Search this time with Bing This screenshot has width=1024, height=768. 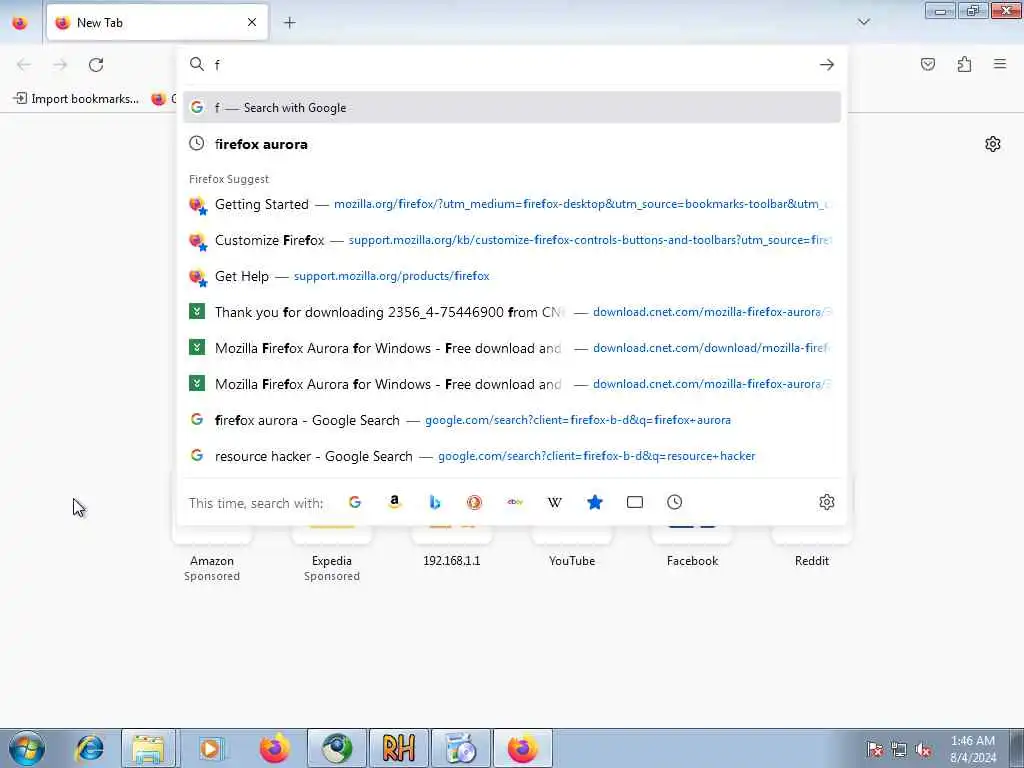435,502
